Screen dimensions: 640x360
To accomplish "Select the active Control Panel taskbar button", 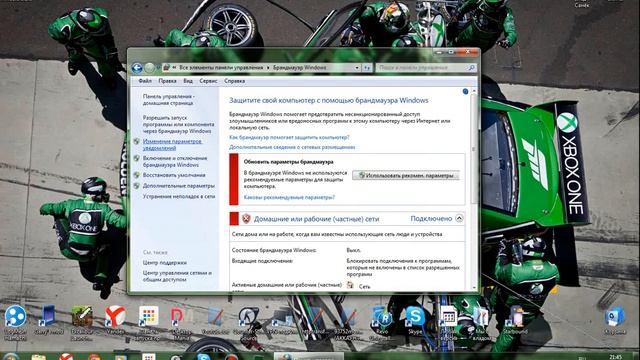I will tap(308, 357).
